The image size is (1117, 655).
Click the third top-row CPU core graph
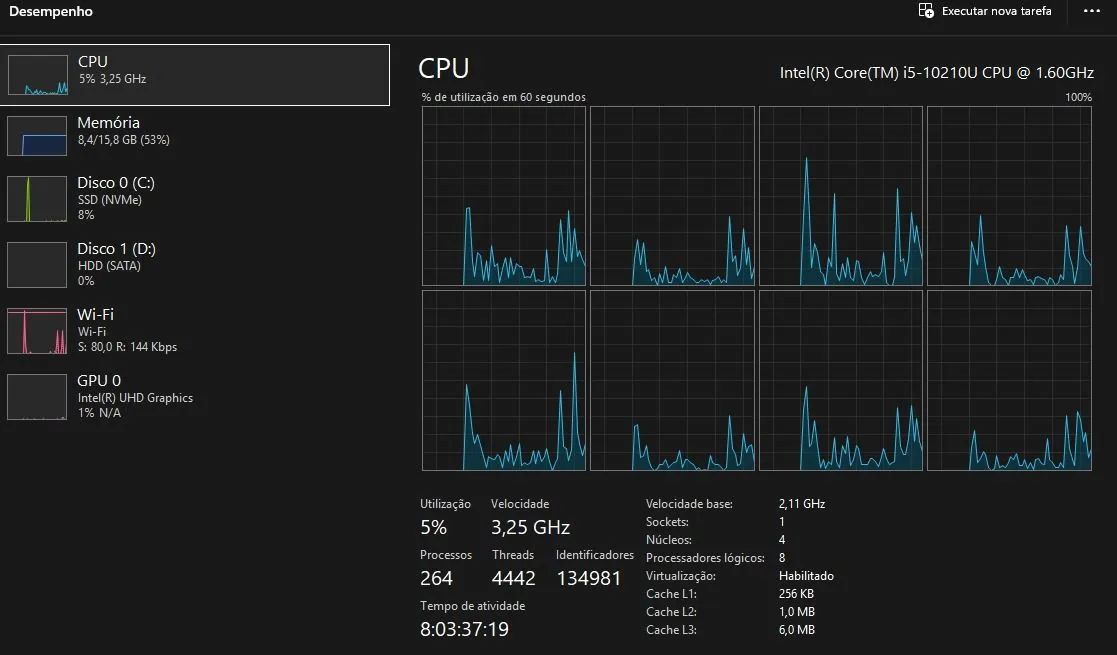click(841, 196)
